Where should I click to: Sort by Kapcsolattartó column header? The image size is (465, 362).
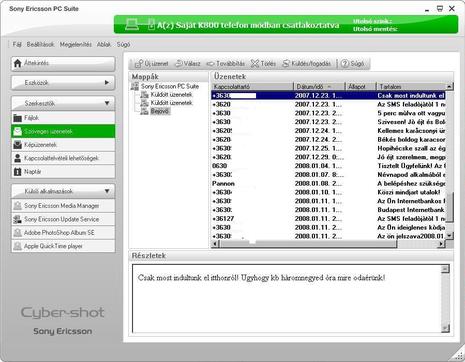pos(252,86)
